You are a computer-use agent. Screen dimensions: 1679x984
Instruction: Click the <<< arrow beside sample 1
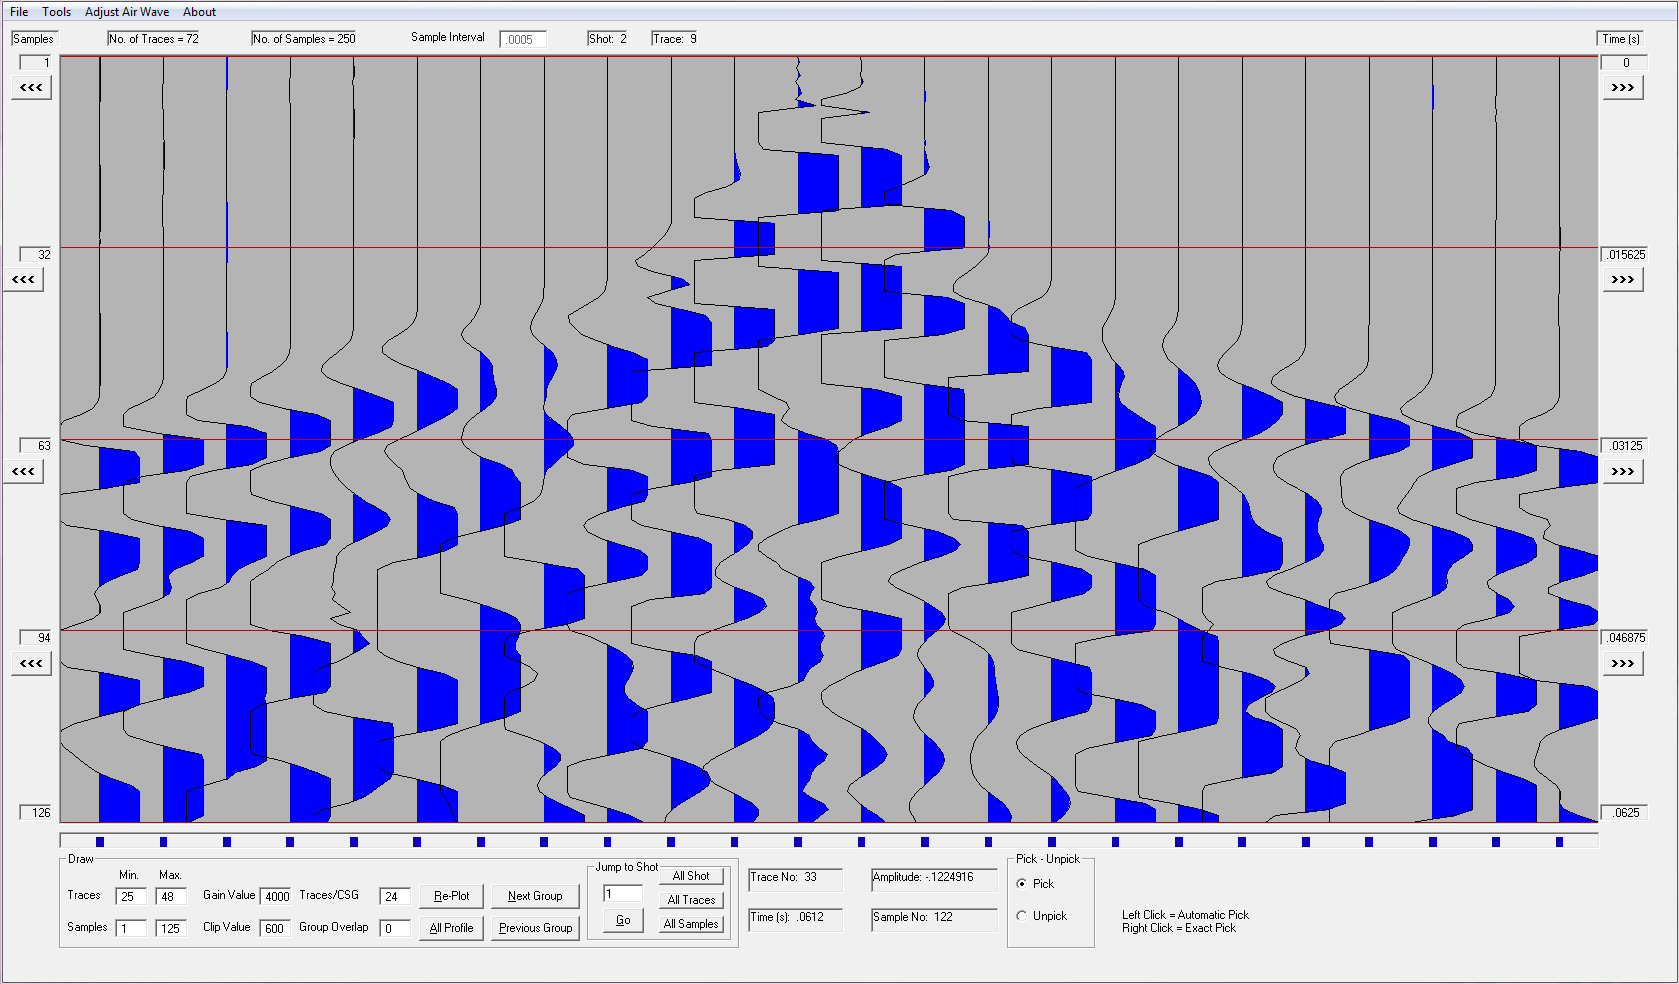tap(31, 88)
